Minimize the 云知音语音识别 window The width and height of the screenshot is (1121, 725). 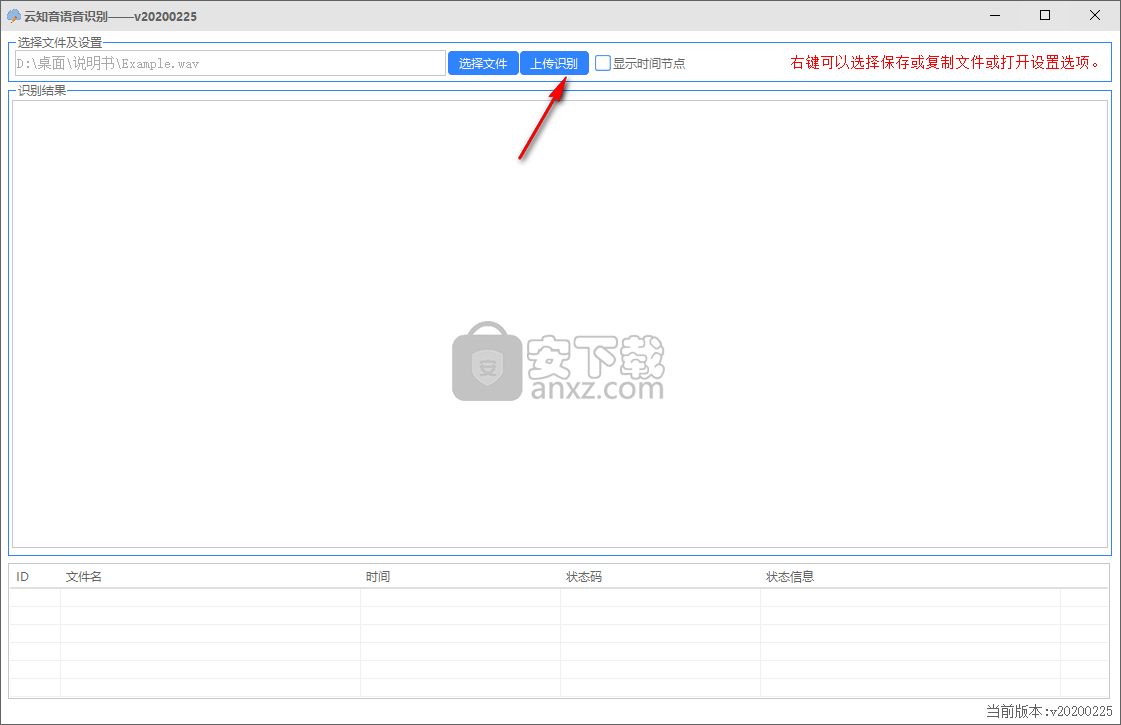(994, 16)
